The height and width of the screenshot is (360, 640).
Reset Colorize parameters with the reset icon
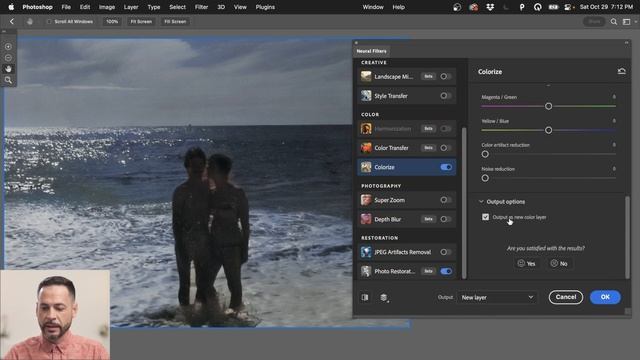pyautogui.click(x=621, y=71)
